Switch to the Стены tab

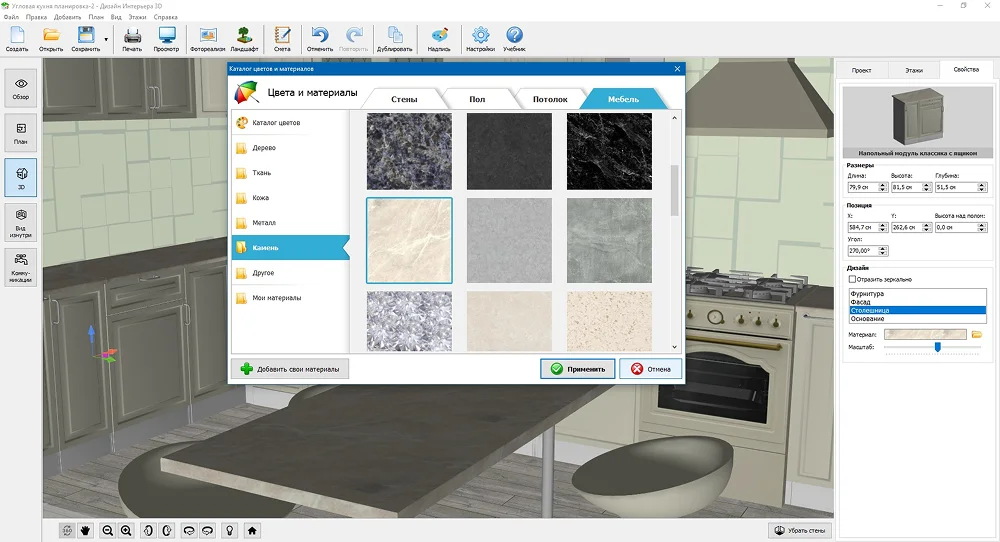click(403, 99)
